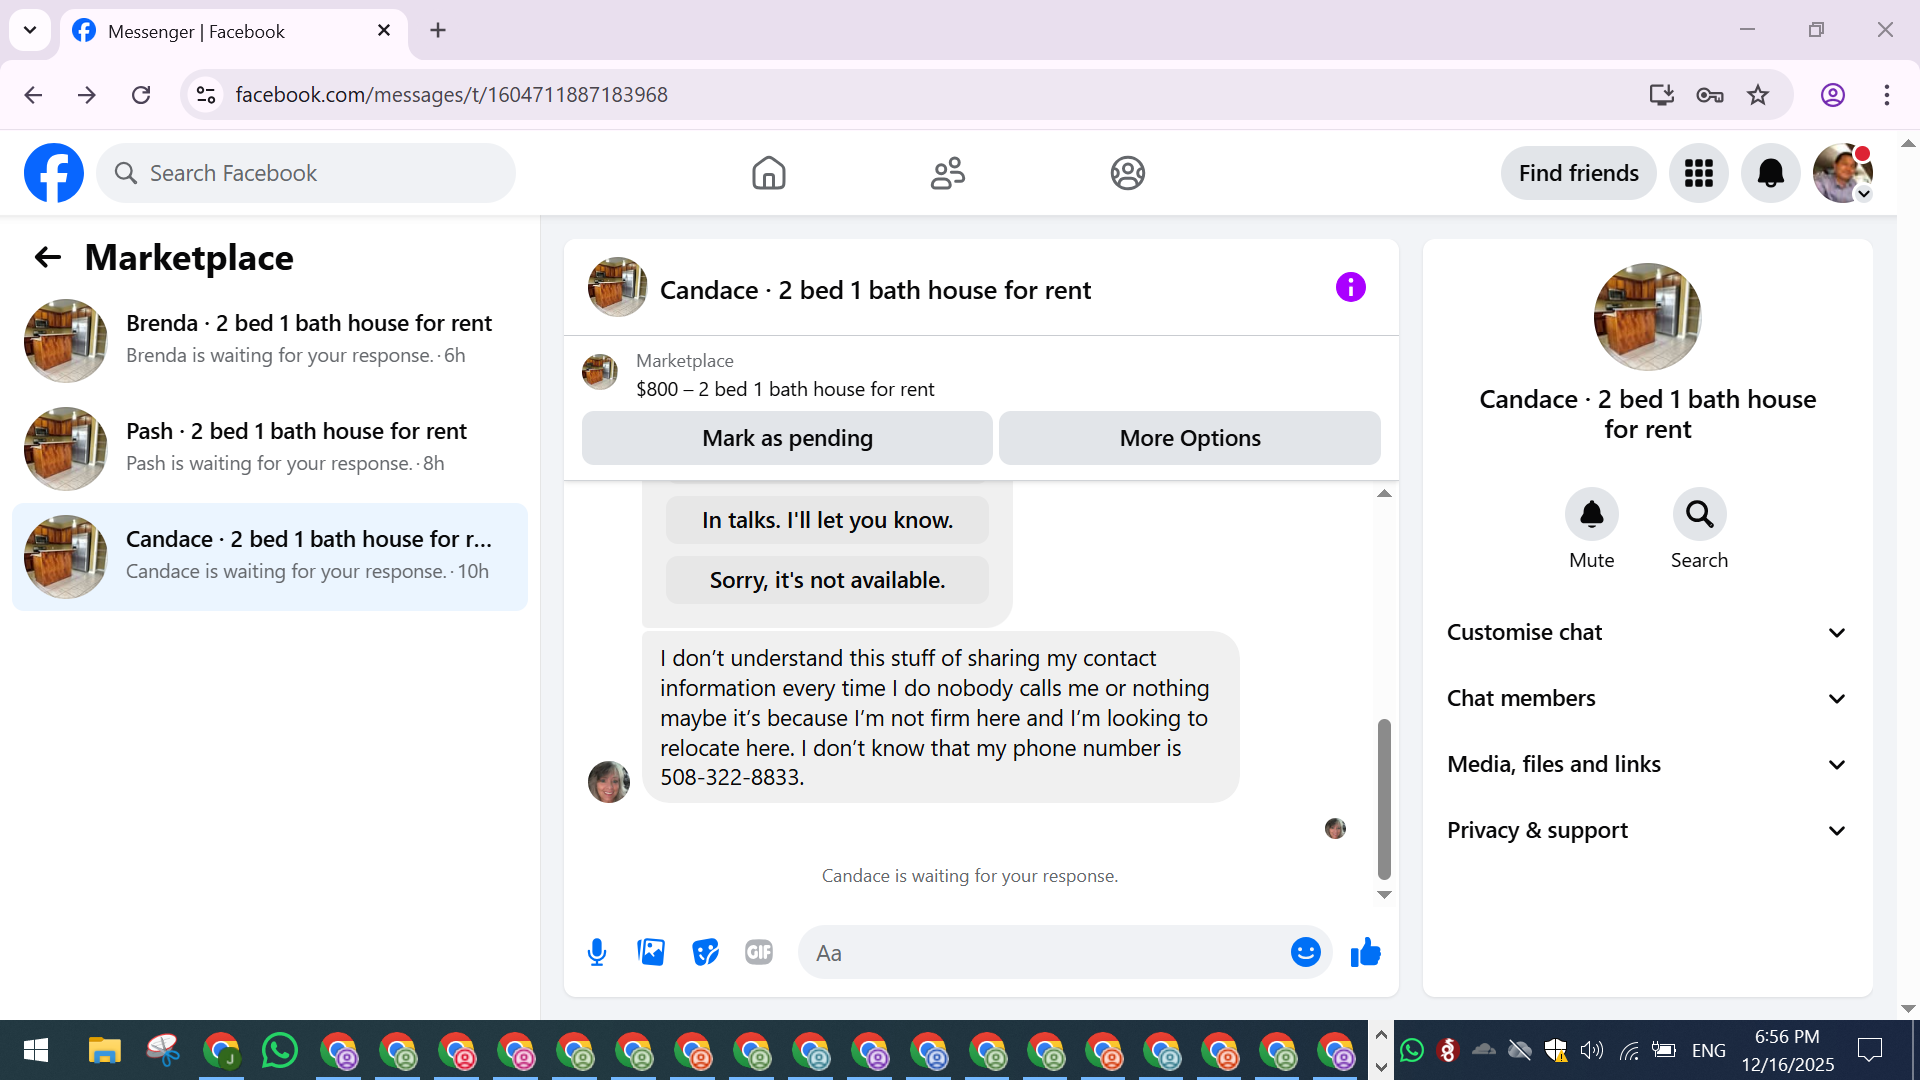Open the Friends icon in top navigation
This screenshot has width=1920, height=1080.
pyautogui.click(x=948, y=173)
